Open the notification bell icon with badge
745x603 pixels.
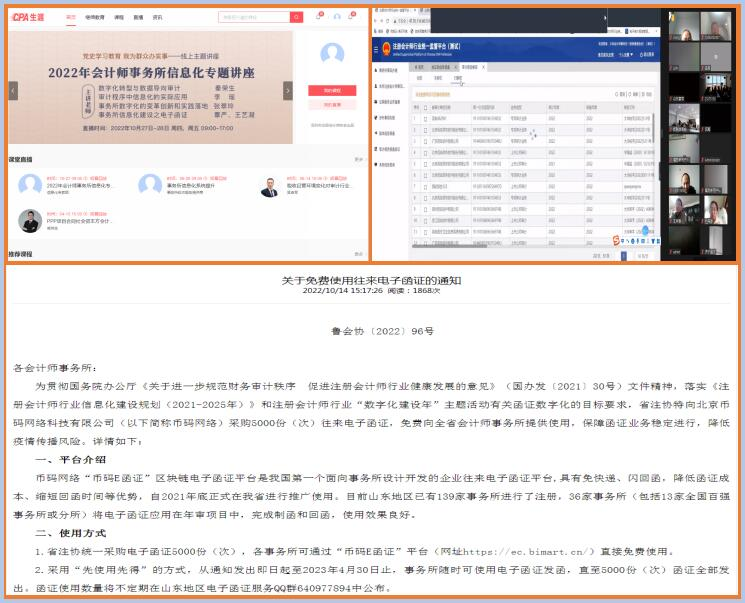(x=319, y=17)
